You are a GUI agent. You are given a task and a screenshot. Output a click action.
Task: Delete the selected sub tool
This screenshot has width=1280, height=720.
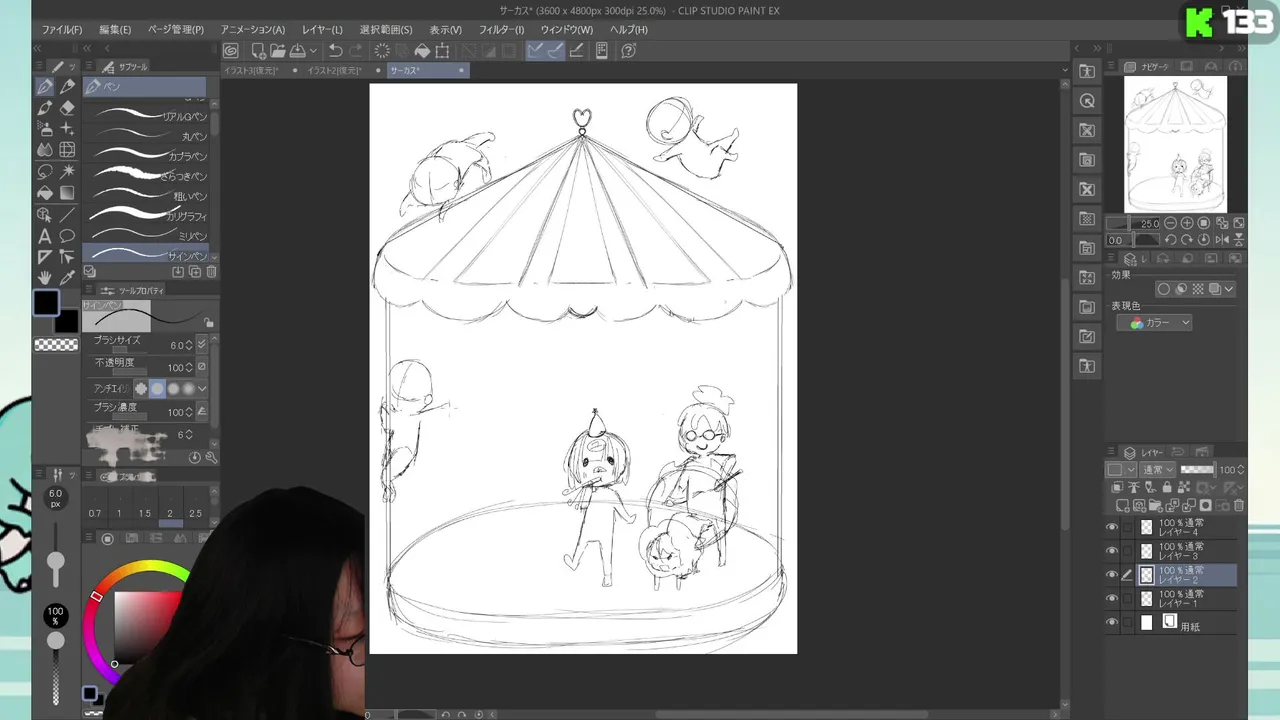click(x=211, y=271)
